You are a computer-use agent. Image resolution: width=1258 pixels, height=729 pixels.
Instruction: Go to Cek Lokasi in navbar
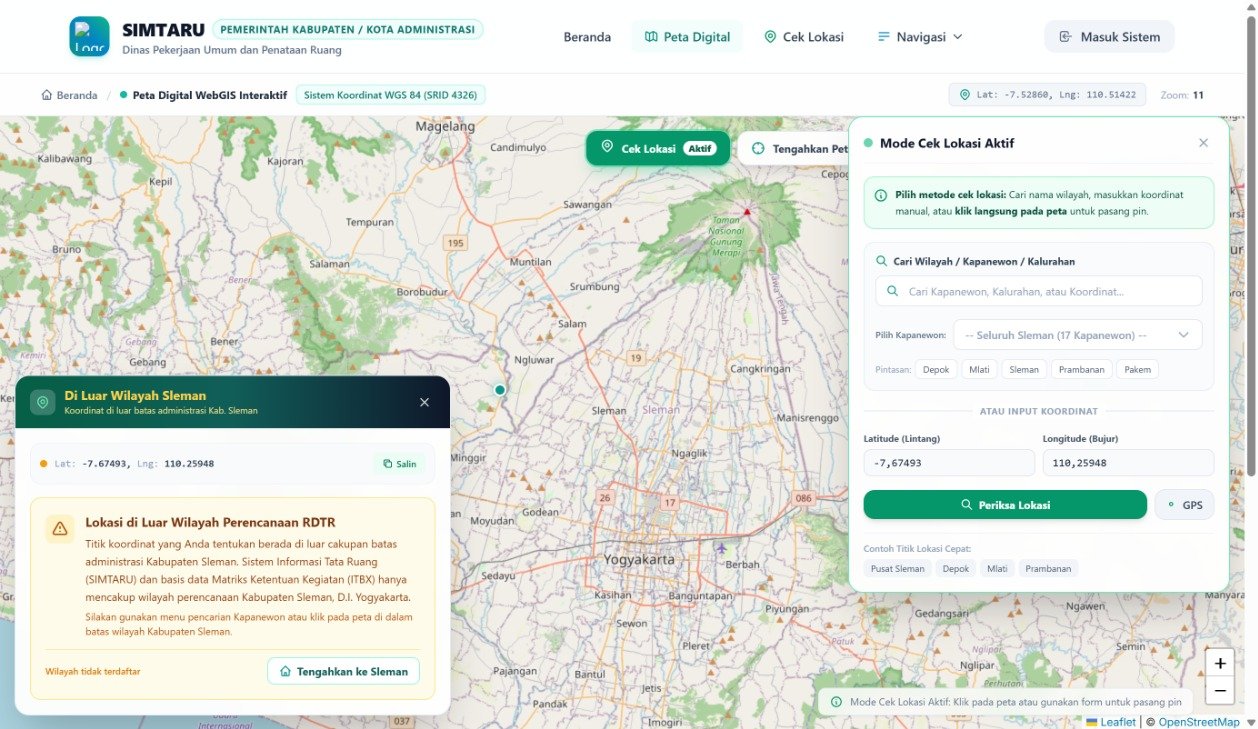pyautogui.click(x=804, y=37)
